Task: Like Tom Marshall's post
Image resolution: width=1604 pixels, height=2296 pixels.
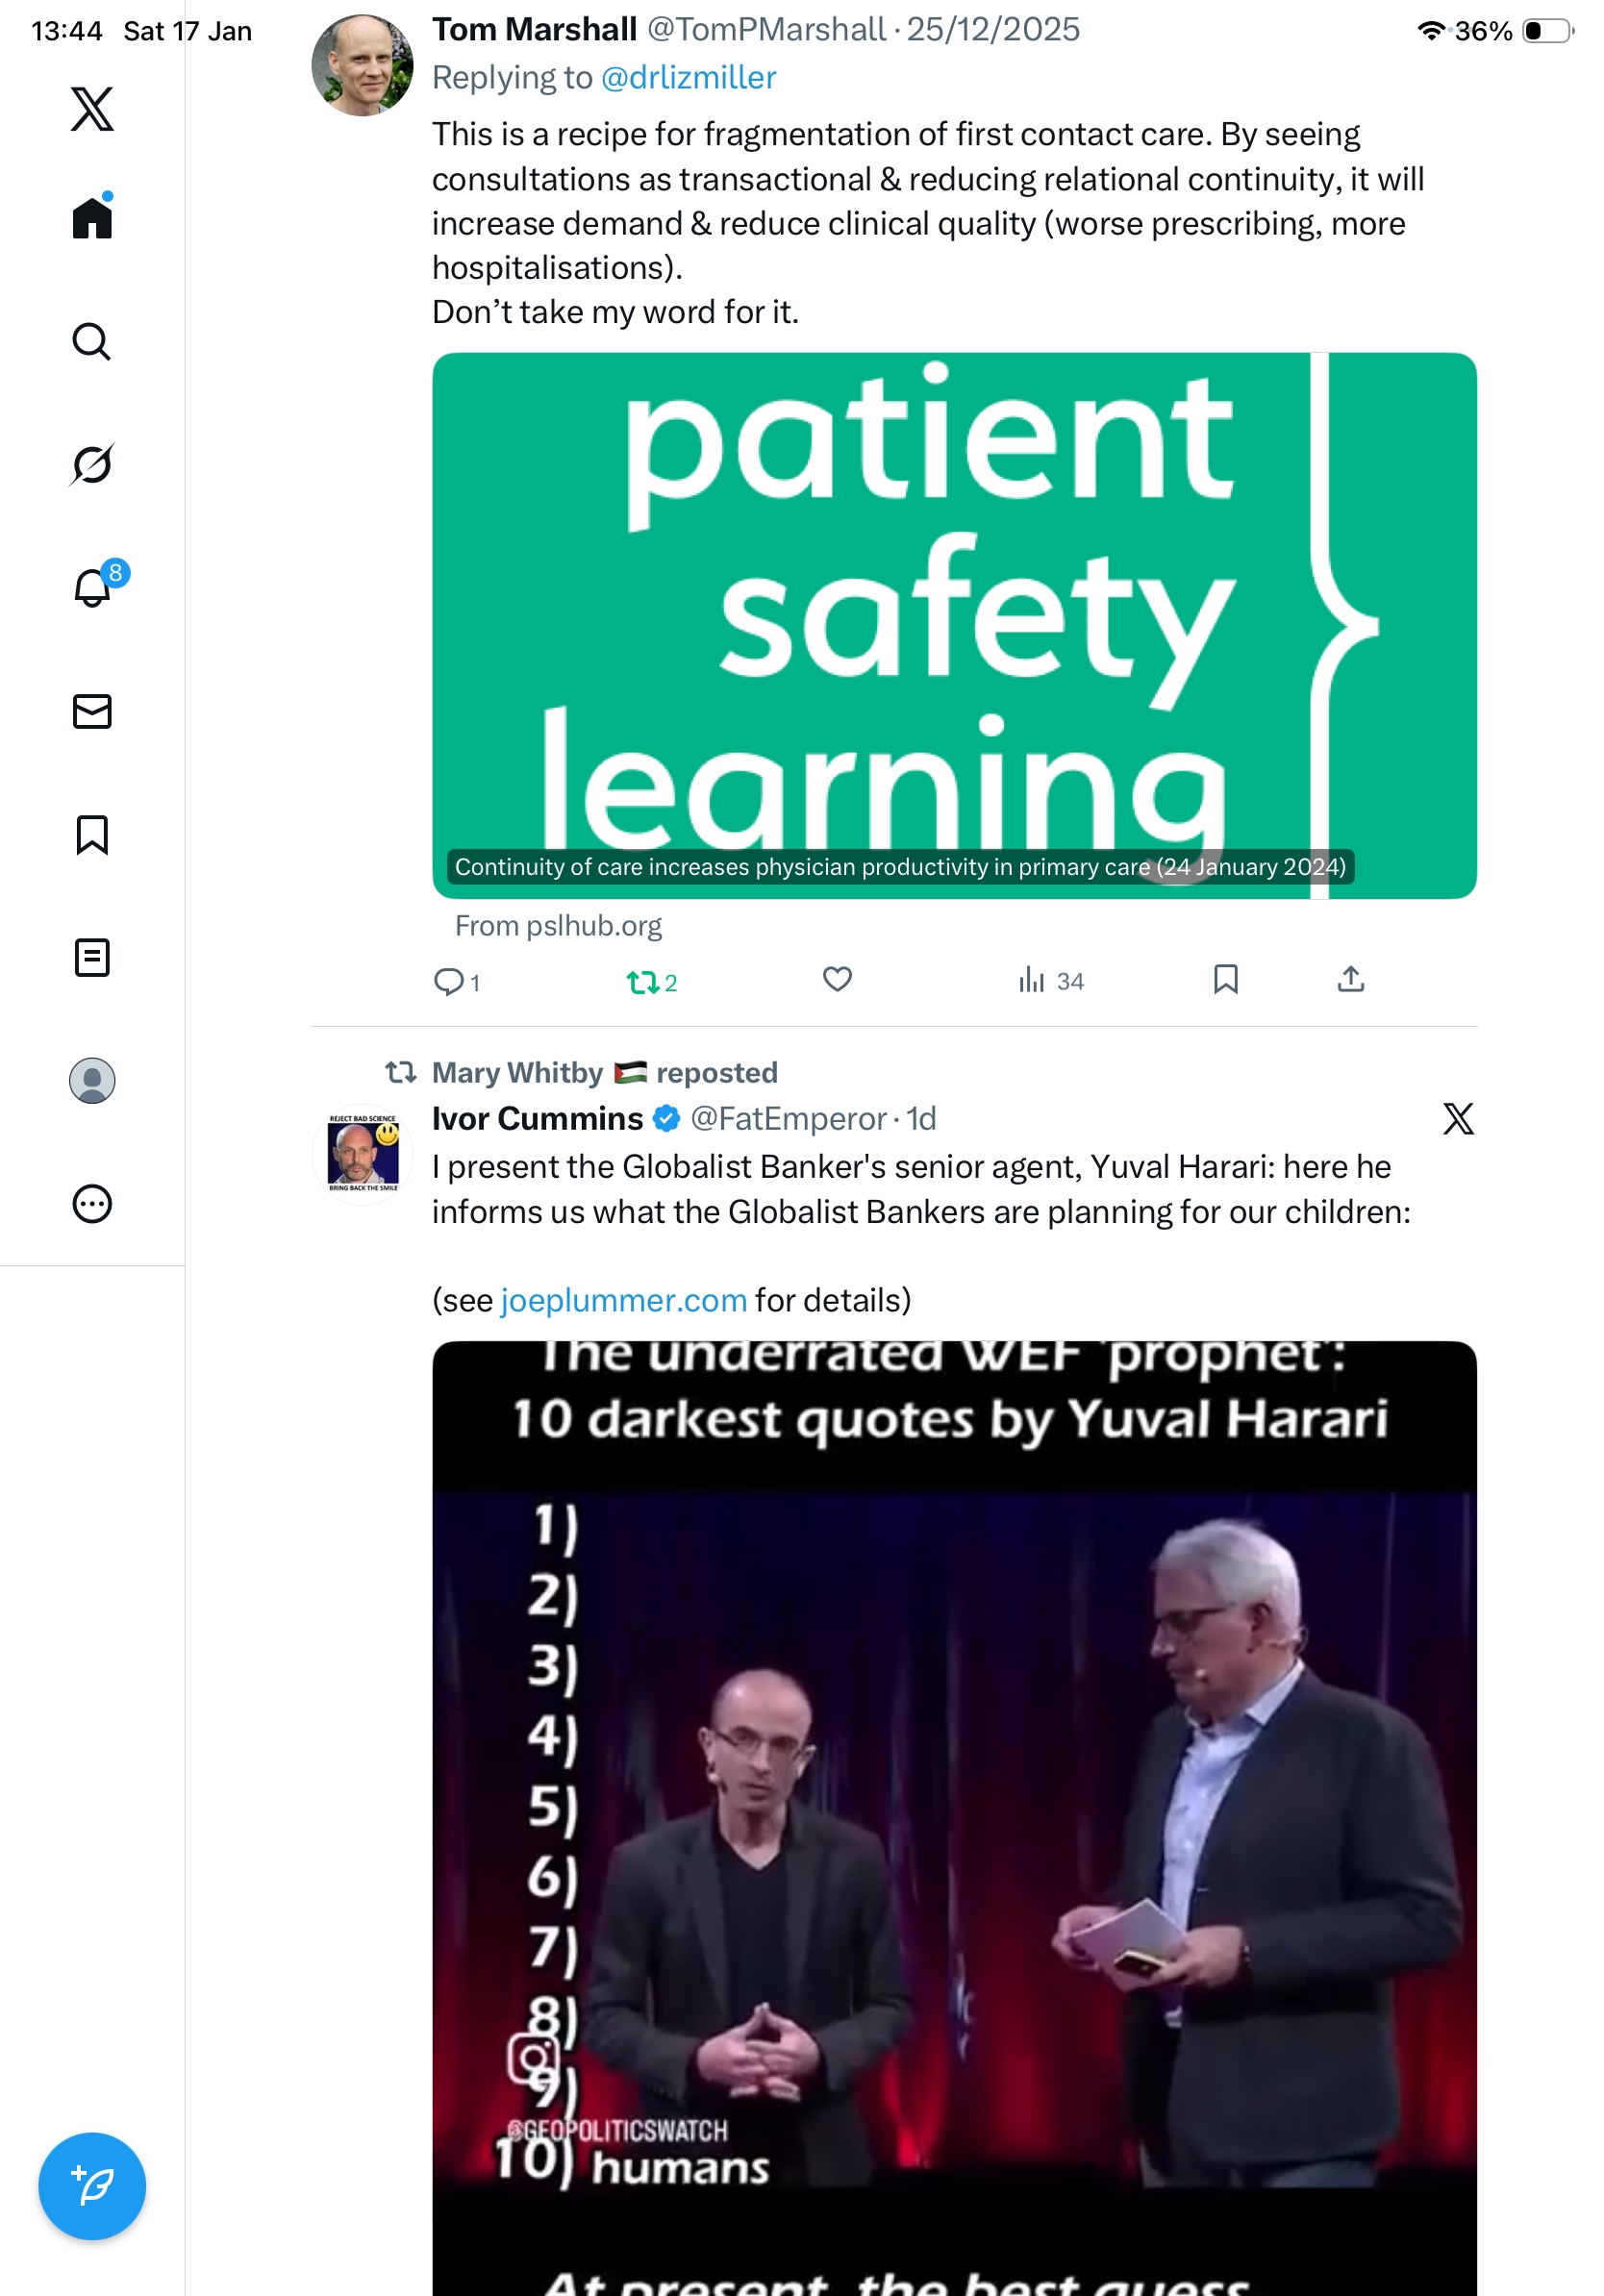Action: [837, 979]
